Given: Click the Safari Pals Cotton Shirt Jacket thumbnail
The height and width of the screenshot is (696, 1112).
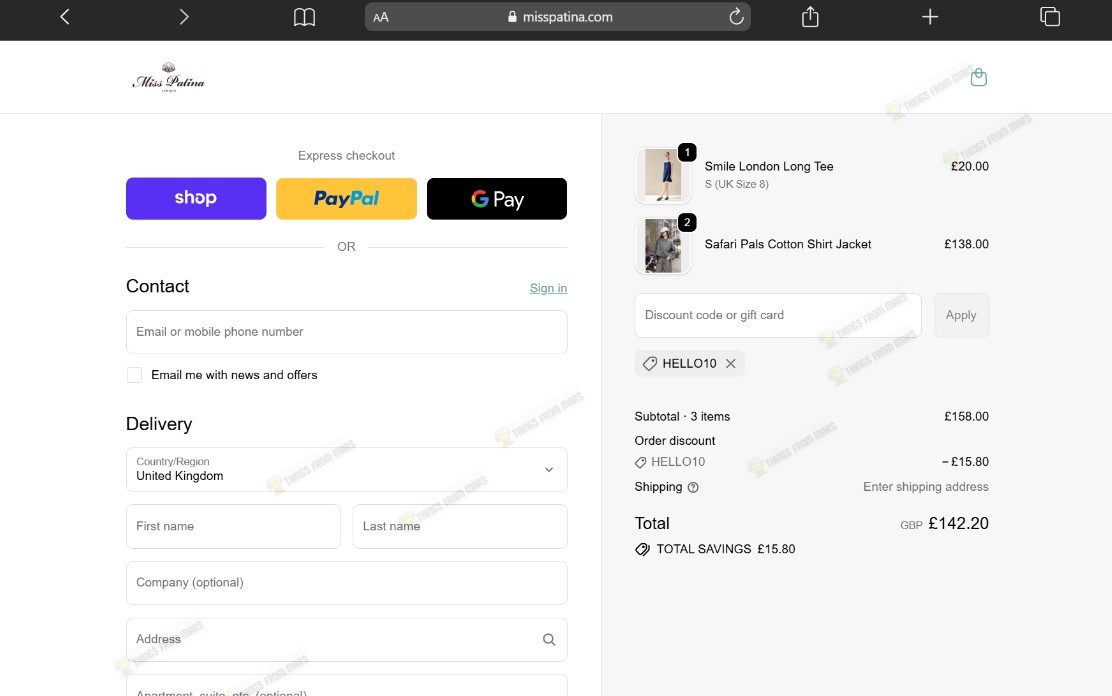Looking at the screenshot, I should coord(663,245).
